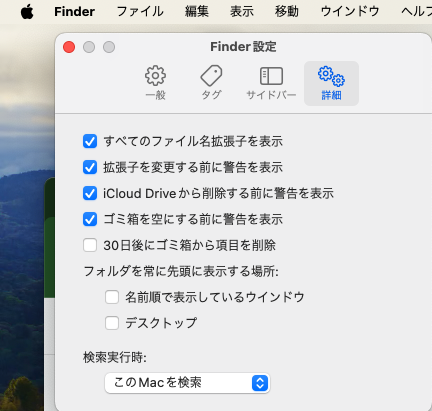The height and width of the screenshot is (411, 432).
Task: Check 名前順で表示しているウインドウ option
Action: click(x=112, y=297)
